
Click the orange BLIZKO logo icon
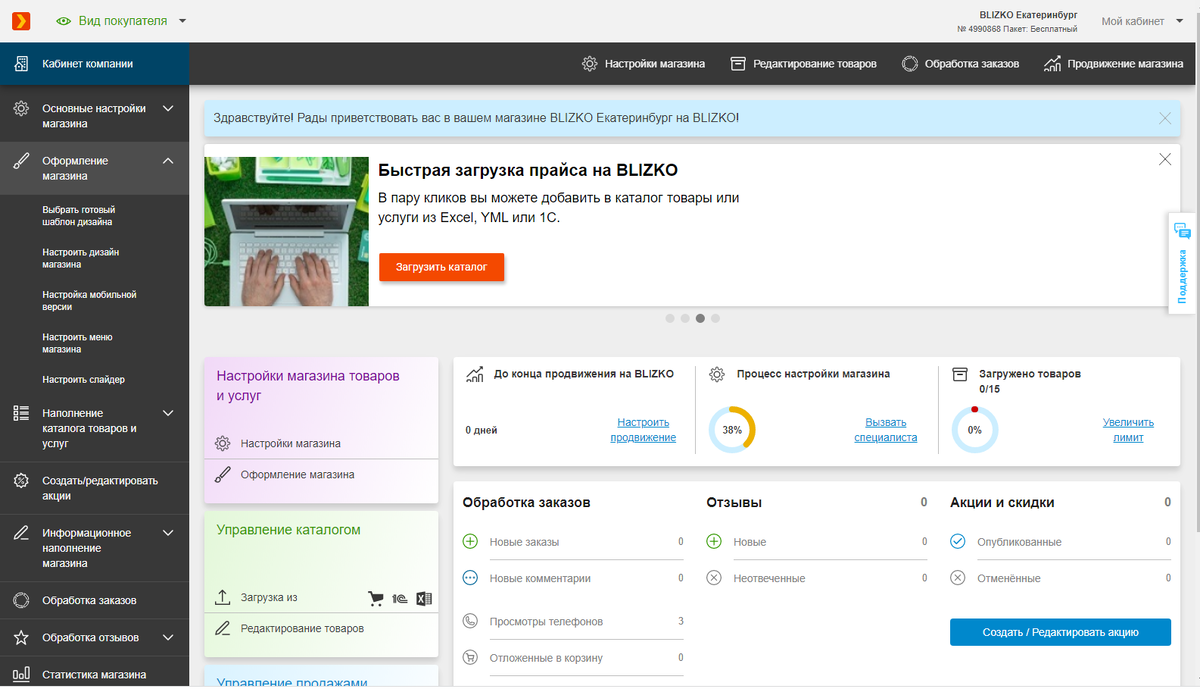tap(20, 21)
